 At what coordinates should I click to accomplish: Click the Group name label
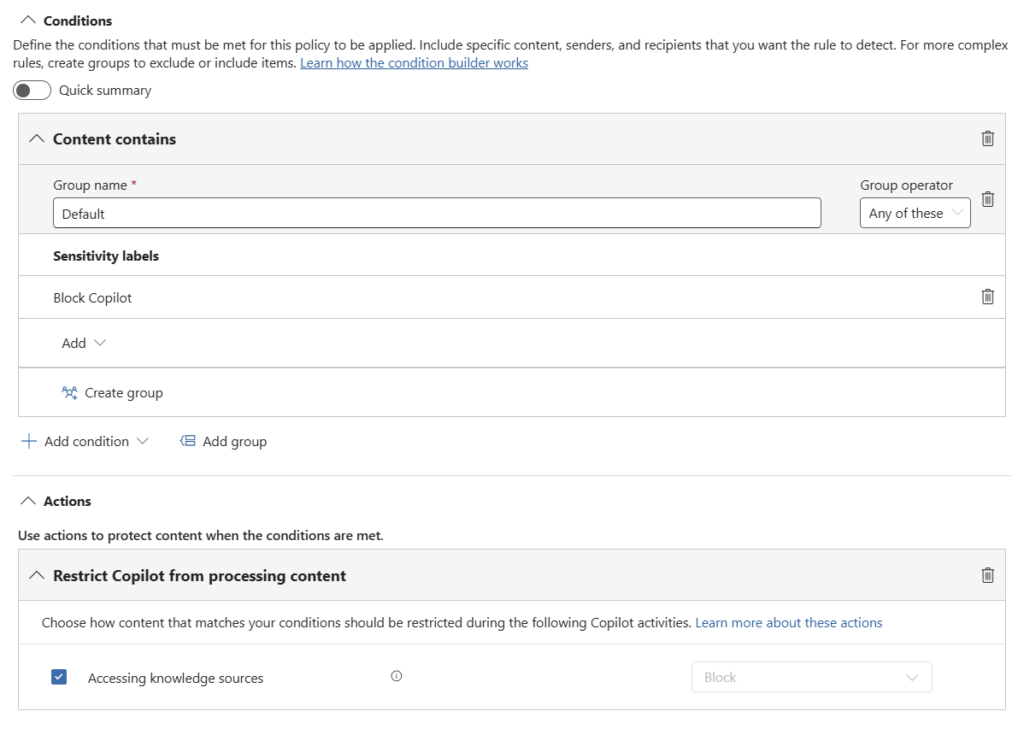[x=90, y=185]
